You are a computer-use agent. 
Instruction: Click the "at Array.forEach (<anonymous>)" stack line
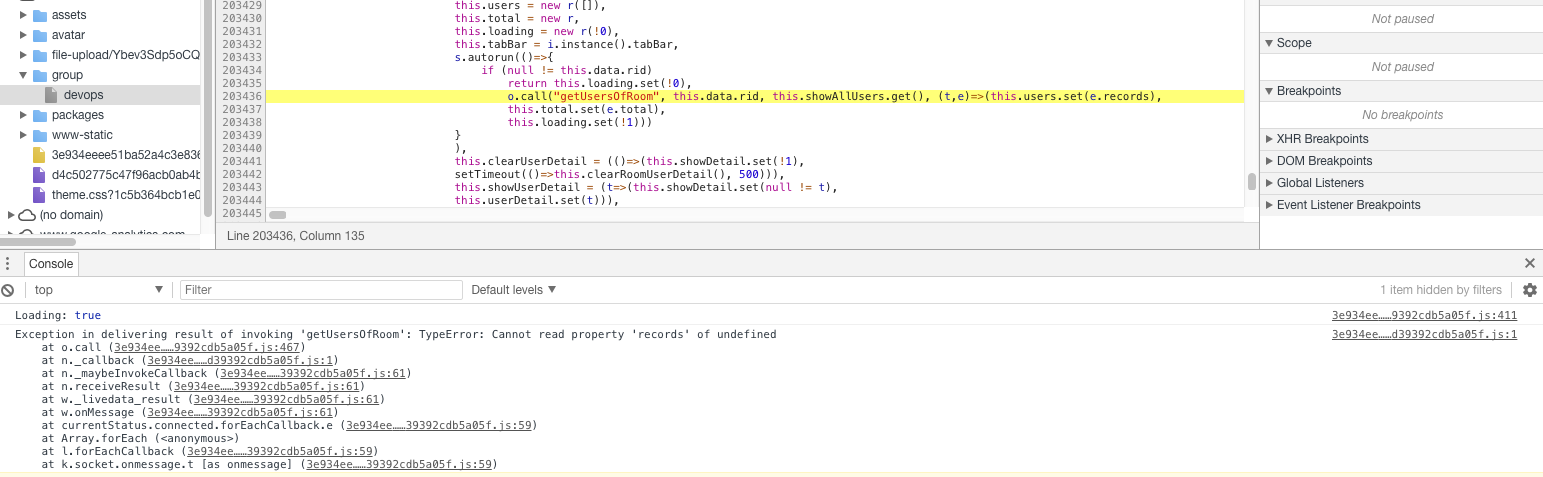(140, 438)
